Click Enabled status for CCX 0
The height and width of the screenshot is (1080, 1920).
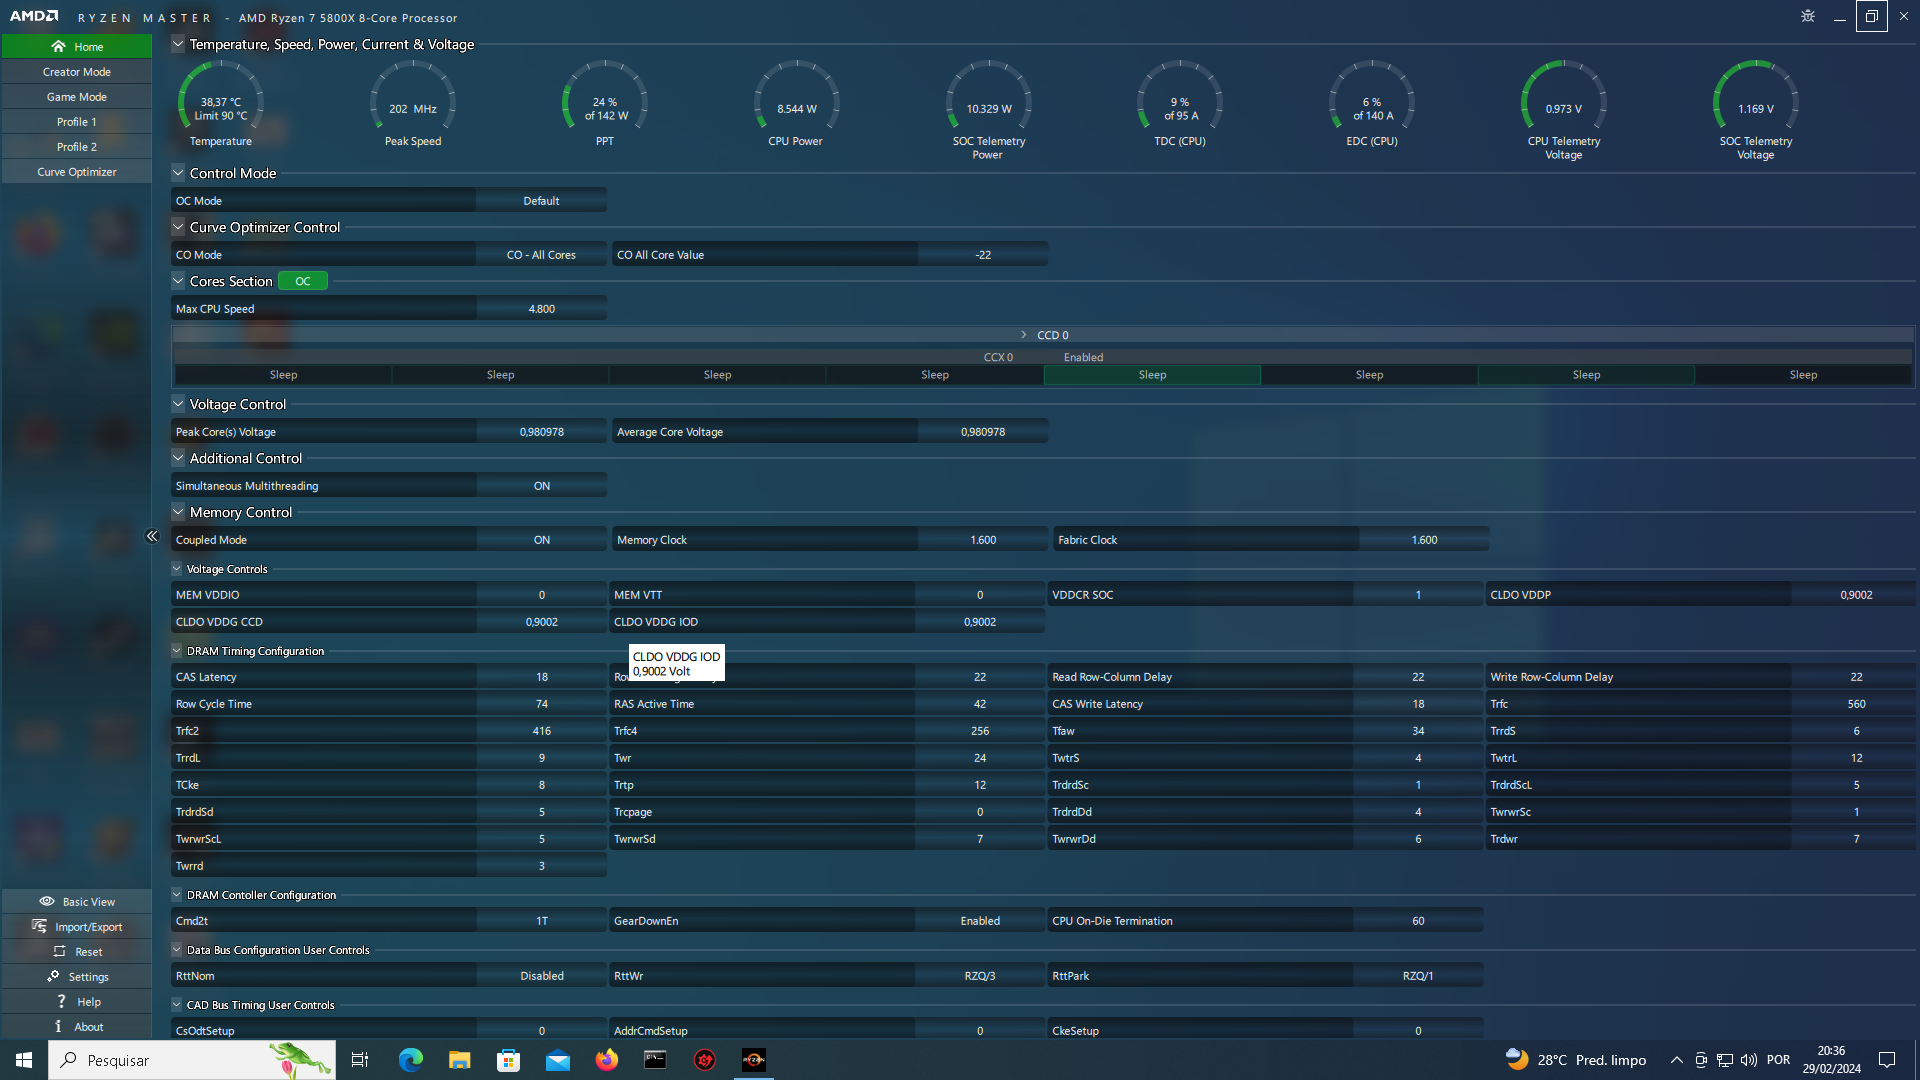[x=1083, y=357]
